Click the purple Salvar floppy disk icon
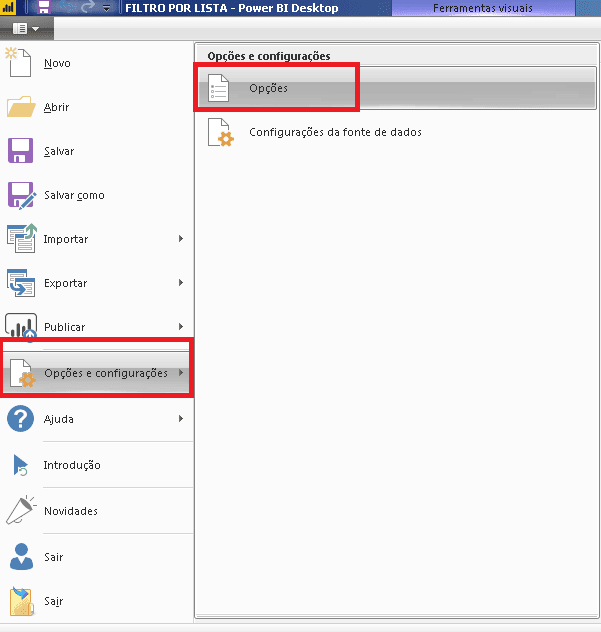601x632 pixels. [20, 150]
